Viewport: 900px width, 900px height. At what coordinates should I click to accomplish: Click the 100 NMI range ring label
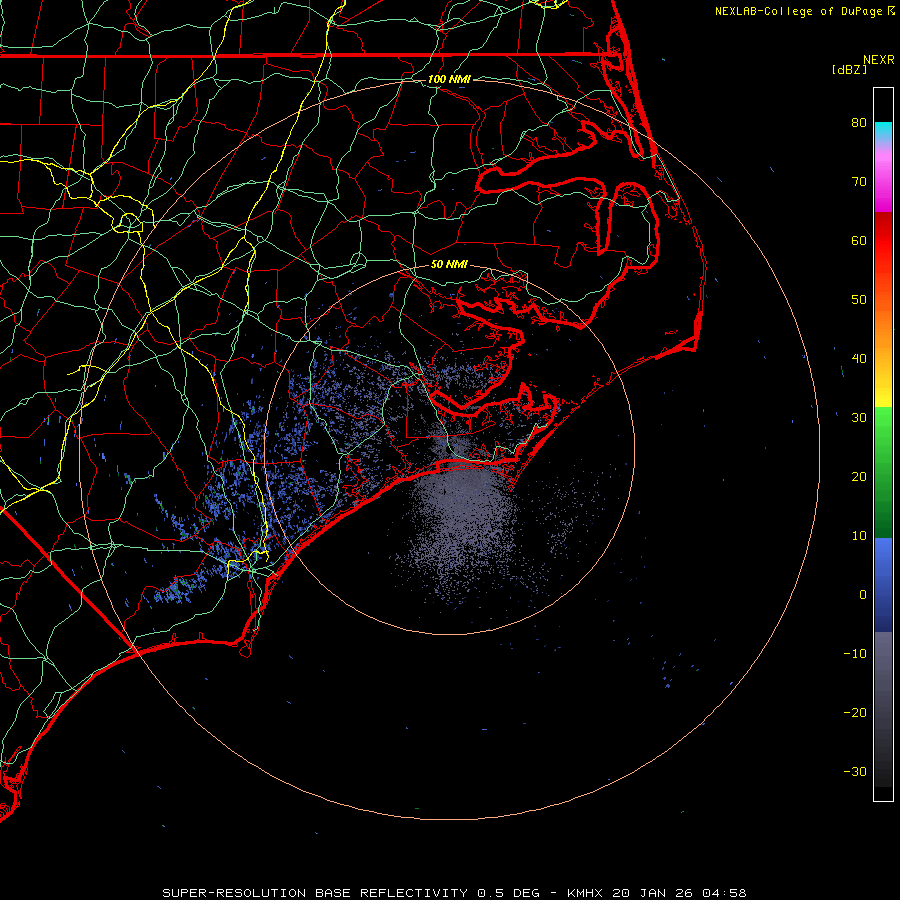(449, 79)
